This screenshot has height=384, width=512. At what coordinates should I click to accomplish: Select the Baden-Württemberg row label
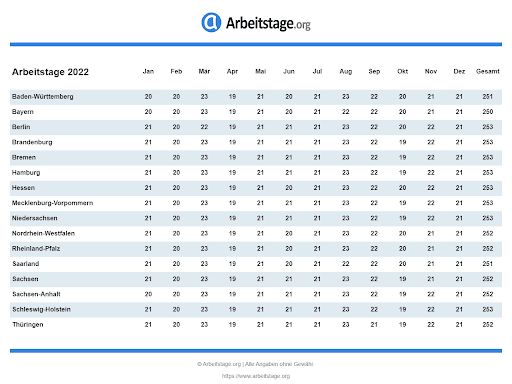pos(43,97)
